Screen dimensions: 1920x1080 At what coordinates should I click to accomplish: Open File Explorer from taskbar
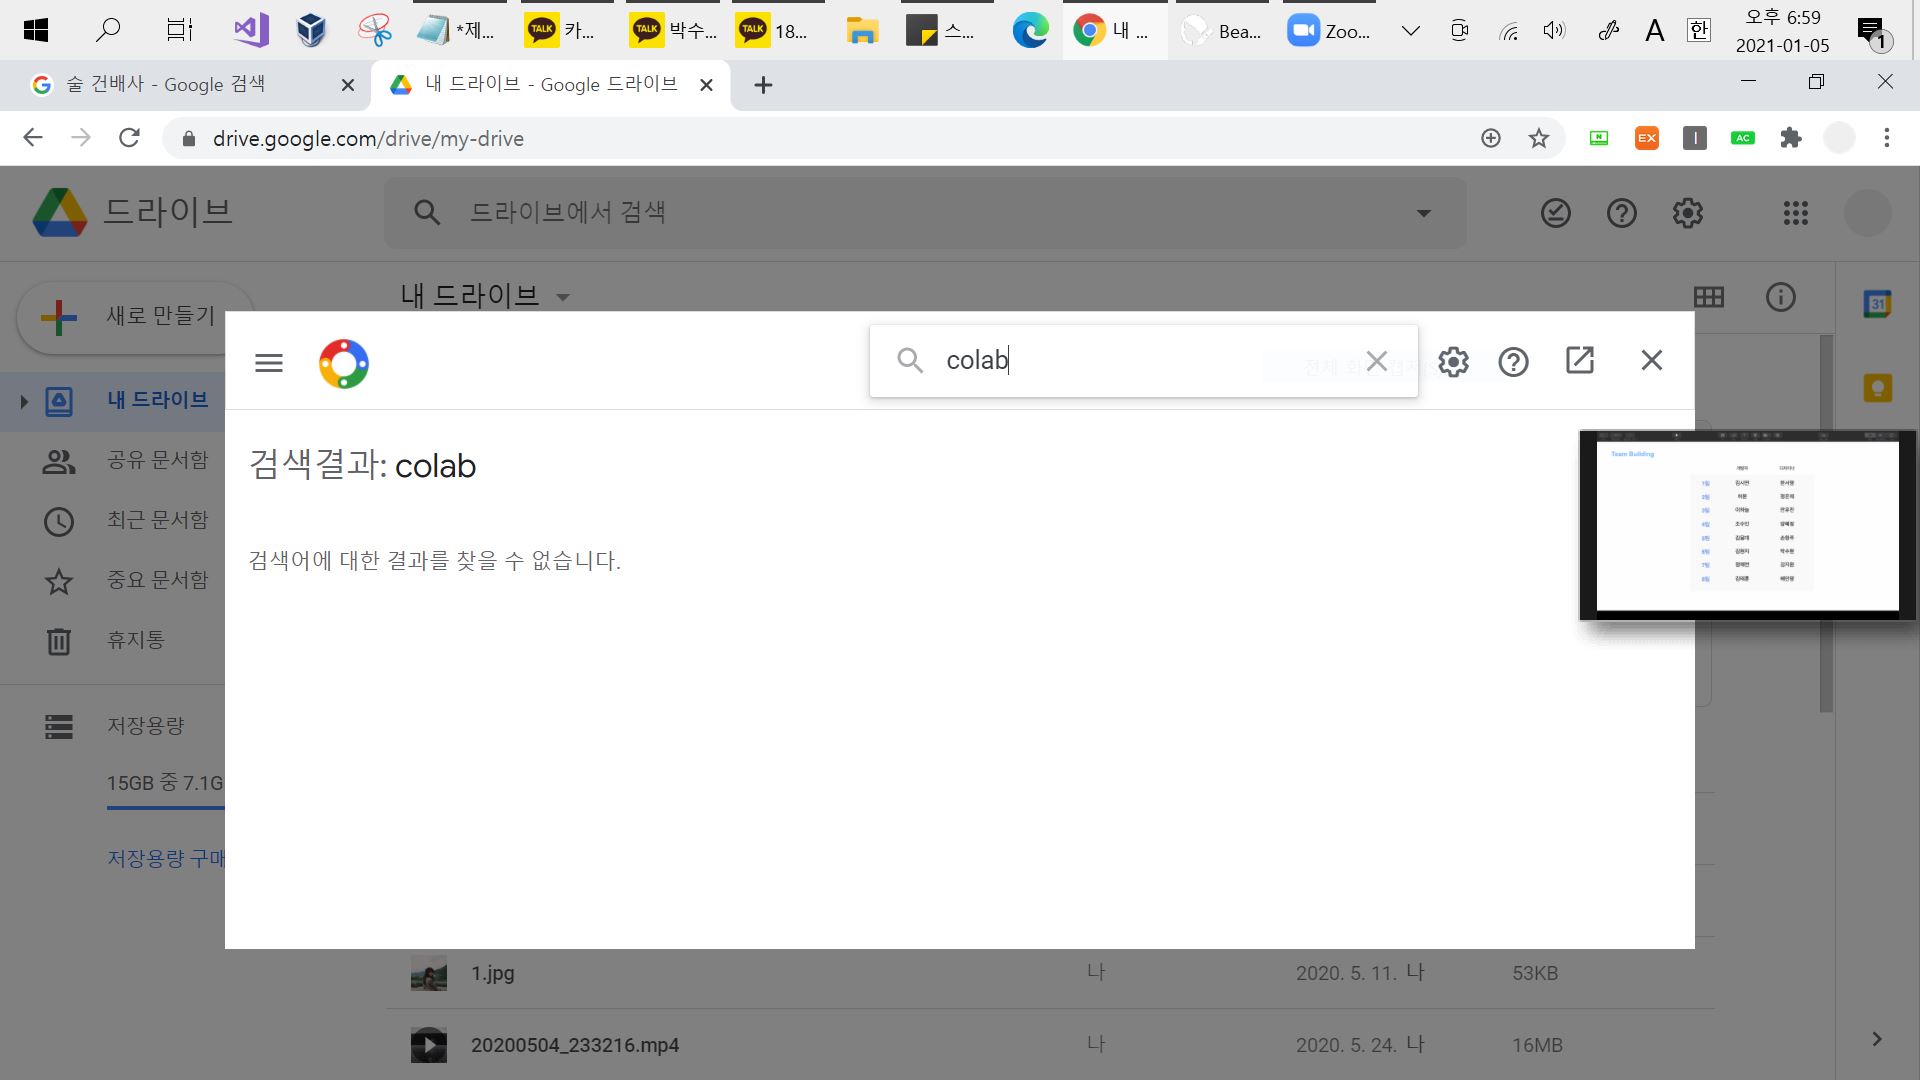point(861,31)
